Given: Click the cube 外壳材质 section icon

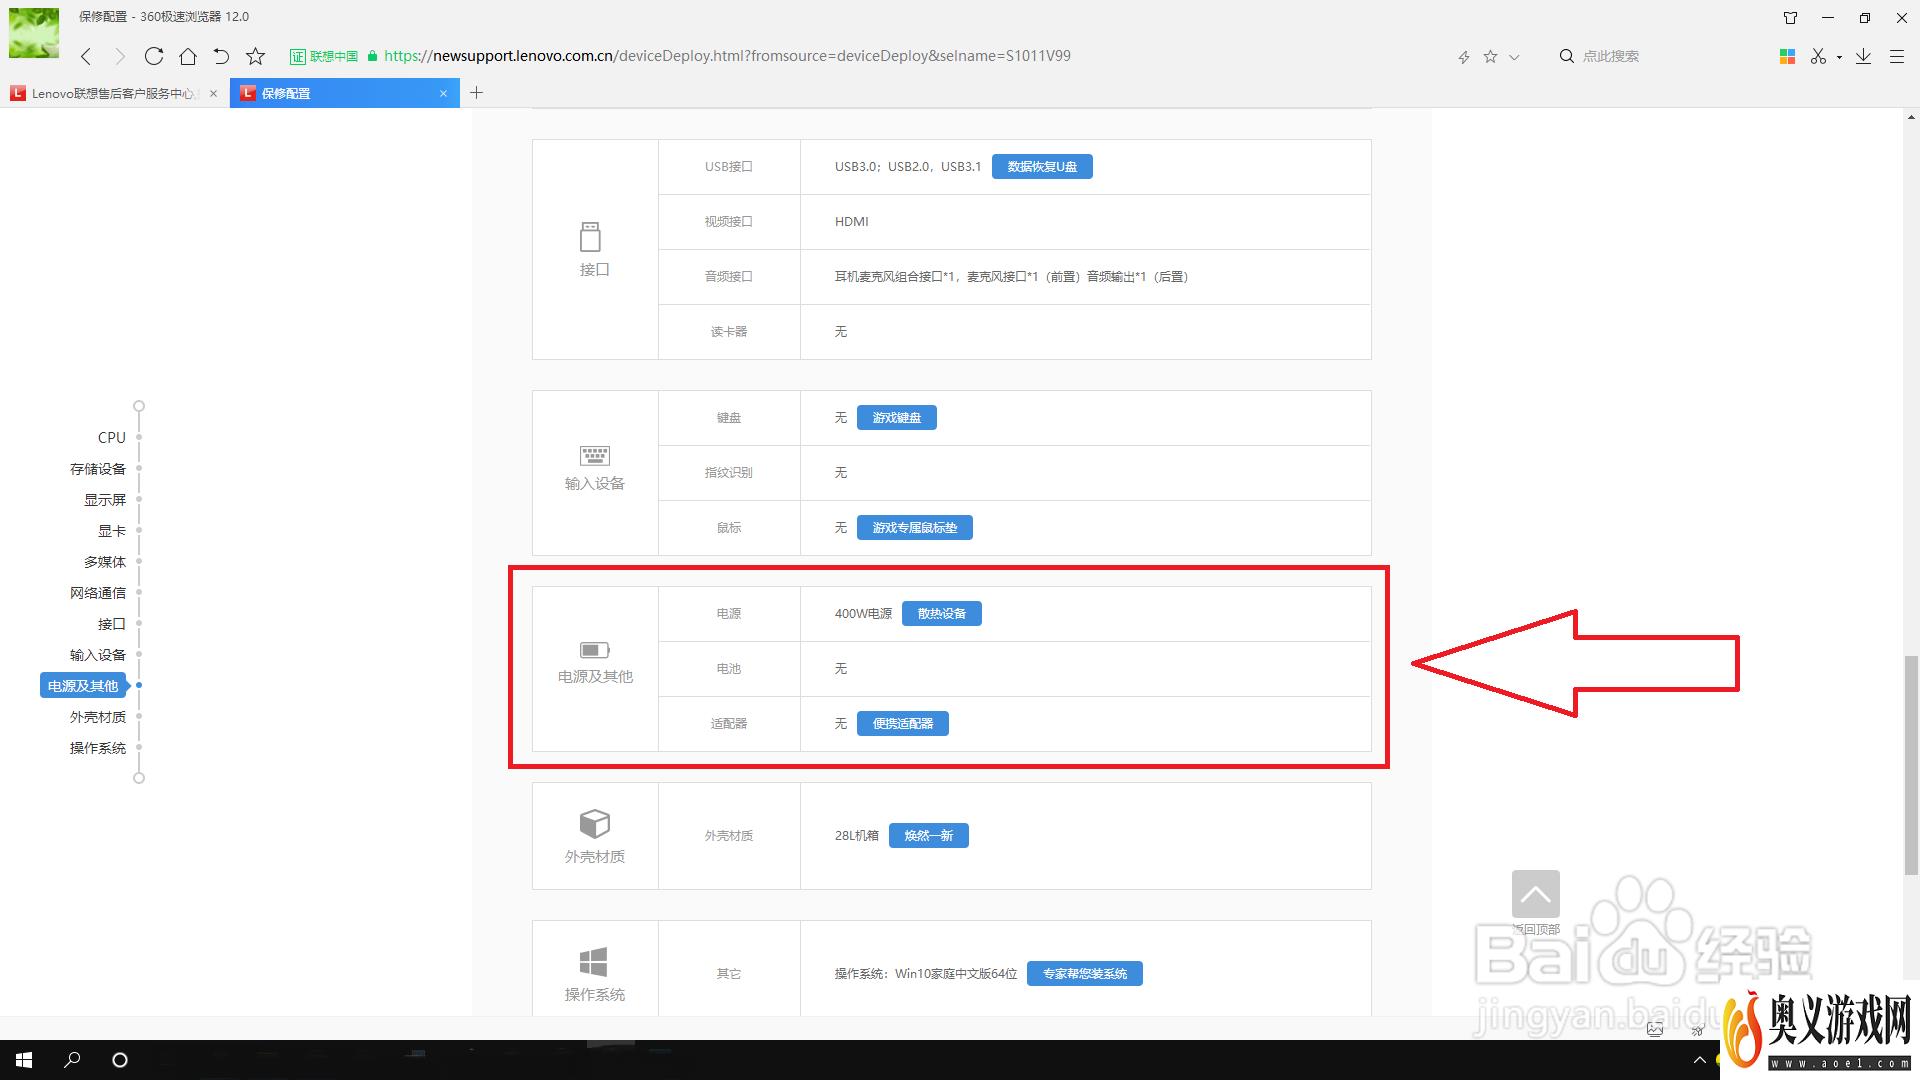Looking at the screenshot, I should (595, 824).
